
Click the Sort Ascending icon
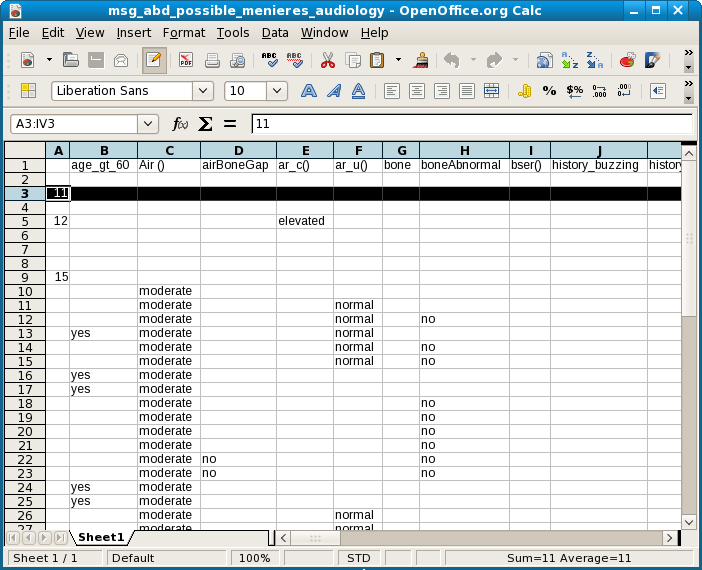(569, 61)
